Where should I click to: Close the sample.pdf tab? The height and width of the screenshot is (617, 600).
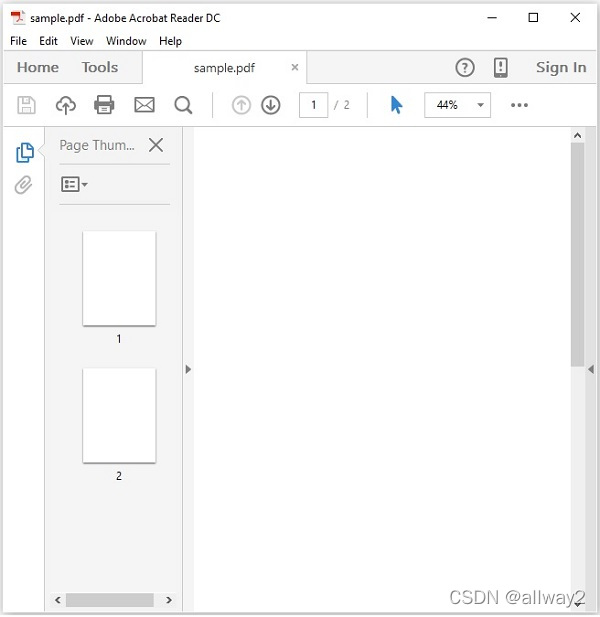click(295, 67)
